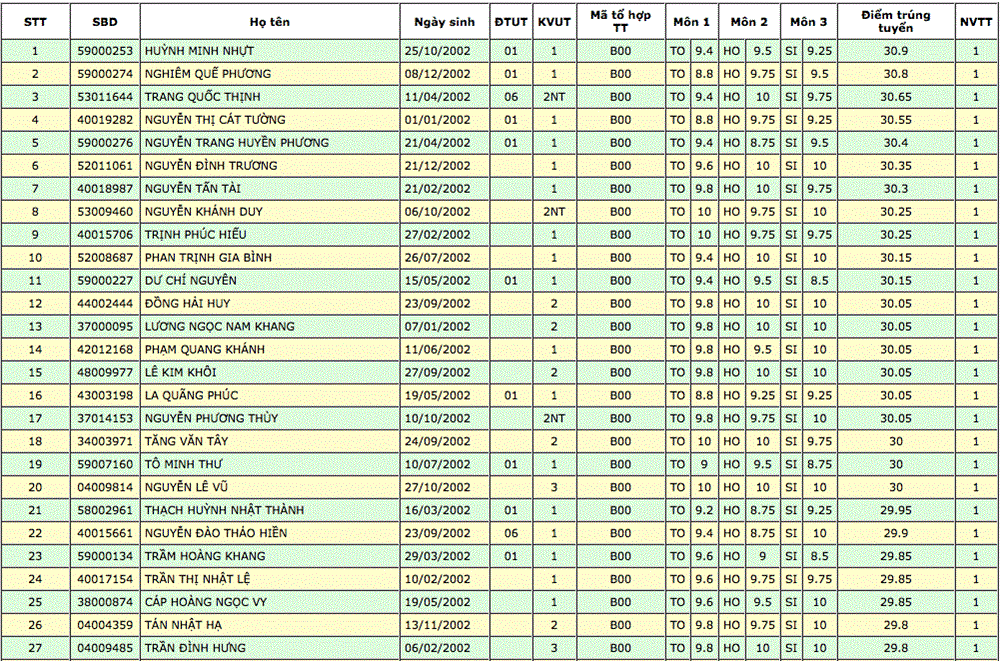This screenshot has width=1000, height=661.
Task: Click the name NGUYỄN TRANG HUYỀN PHƯƠNG
Action: (236, 143)
